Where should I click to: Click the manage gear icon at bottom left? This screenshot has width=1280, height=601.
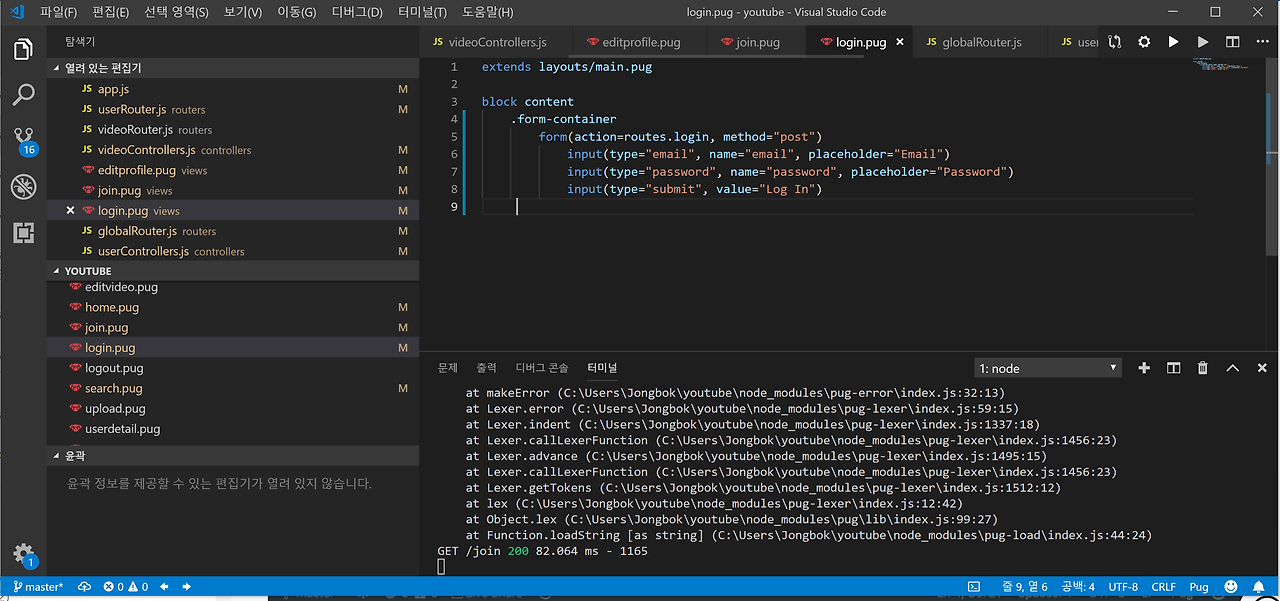point(23,555)
